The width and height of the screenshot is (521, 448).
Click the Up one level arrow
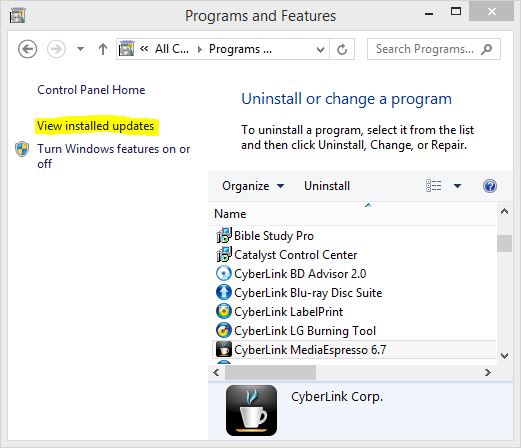click(103, 49)
